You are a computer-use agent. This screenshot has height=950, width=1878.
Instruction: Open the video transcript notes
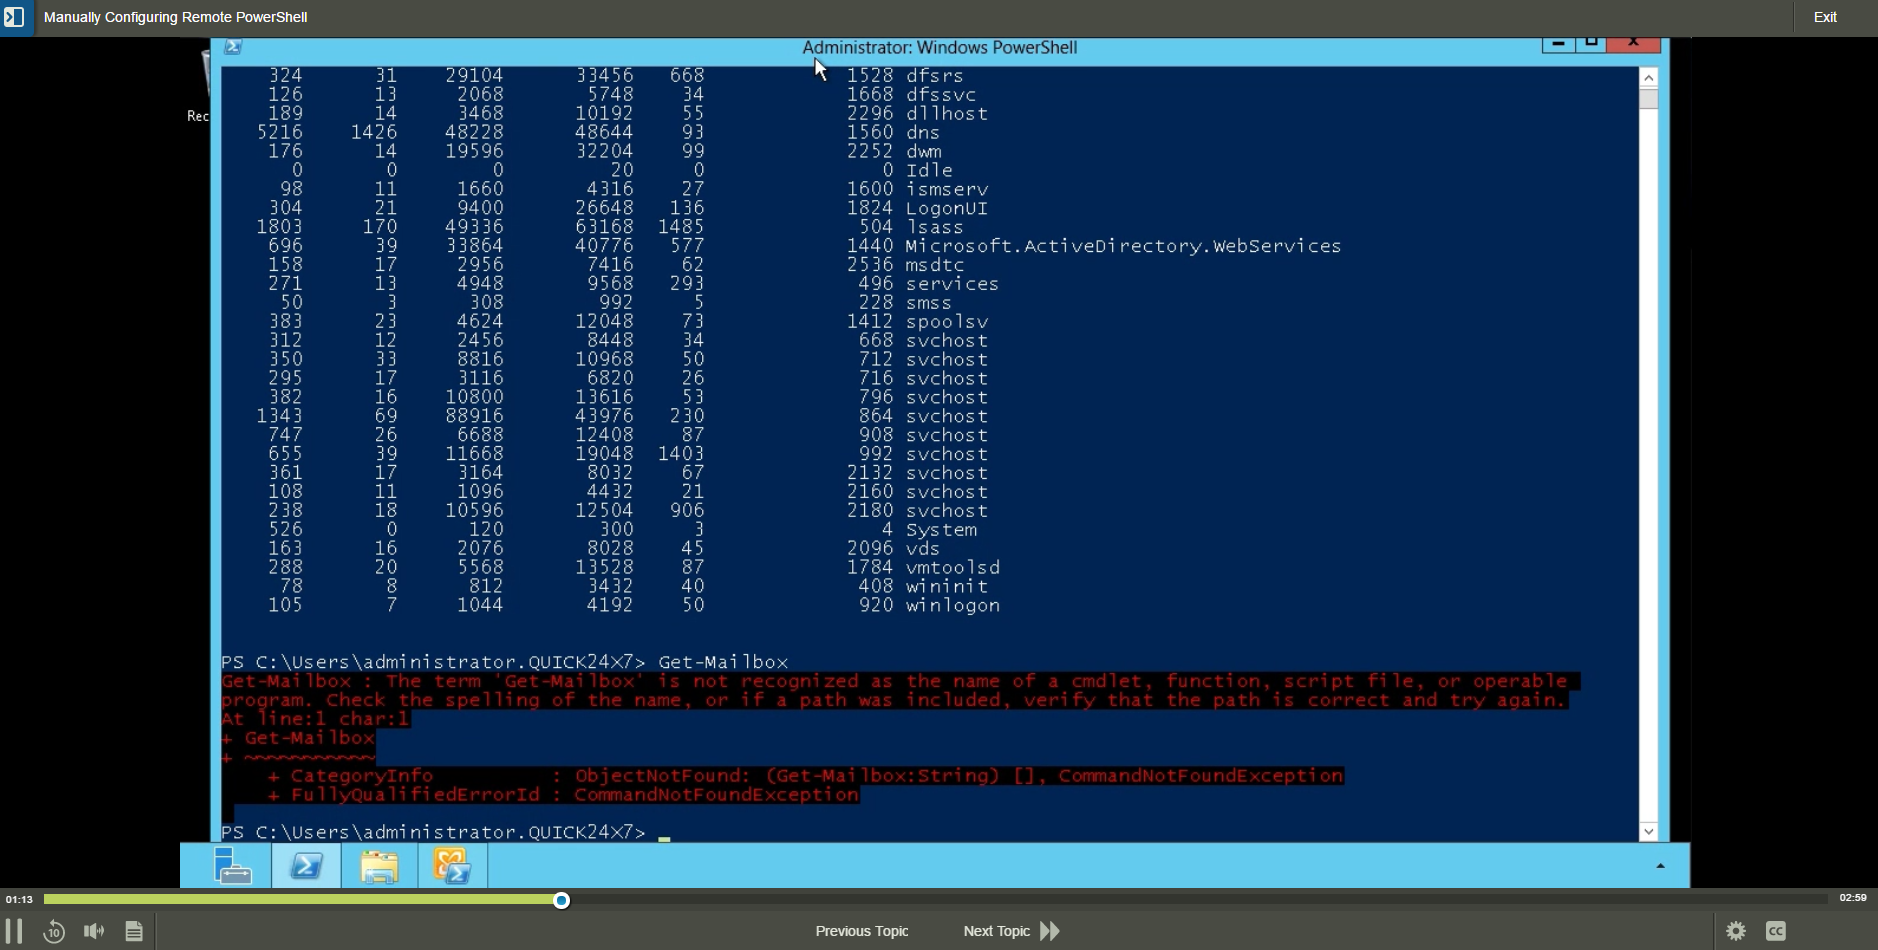click(135, 931)
